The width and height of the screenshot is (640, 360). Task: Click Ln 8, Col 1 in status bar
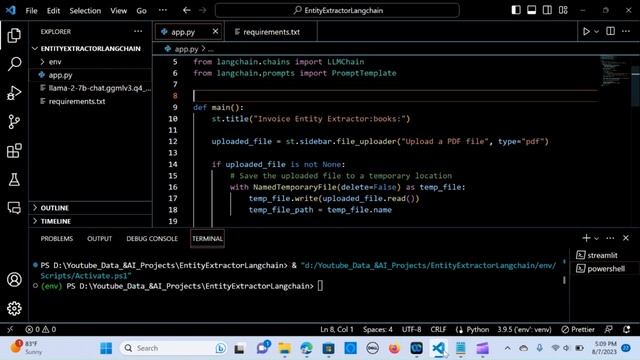pos(337,329)
